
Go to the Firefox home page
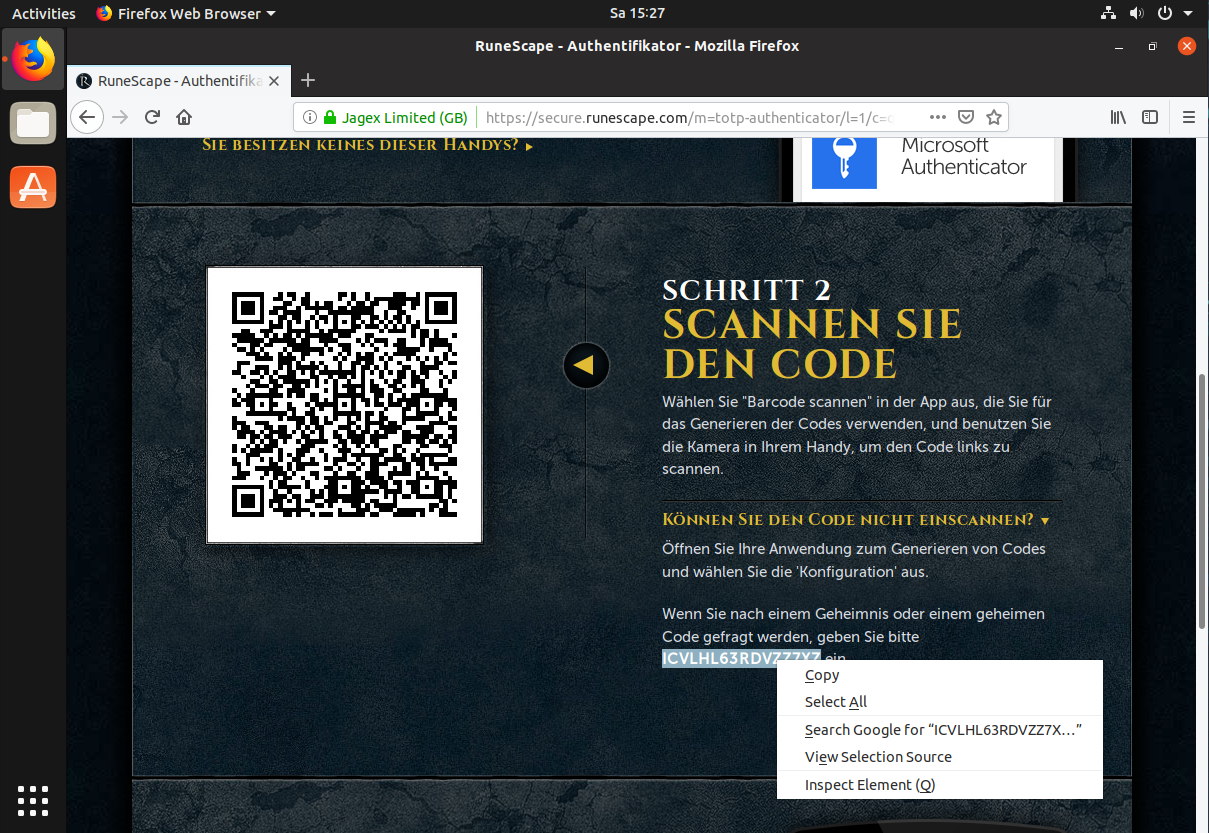pyautogui.click(x=184, y=117)
